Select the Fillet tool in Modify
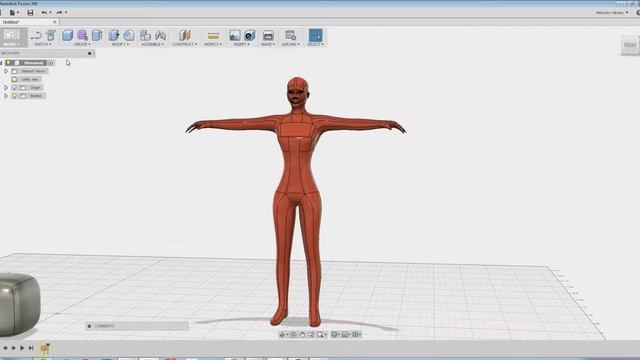The width and height of the screenshot is (640, 360). 129,35
